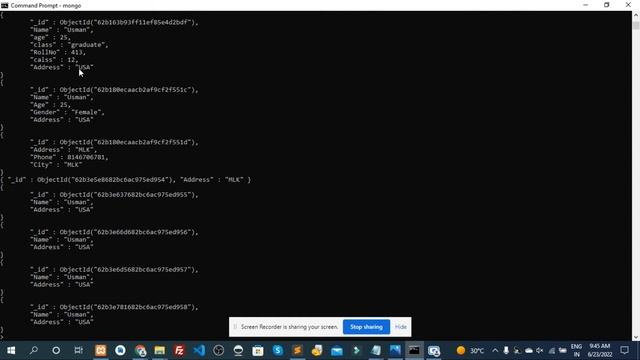Screen dimensions: 640x360
Task: Open XAMPP from the taskbar
Action: pyautogui.click(x=101, y=350)
